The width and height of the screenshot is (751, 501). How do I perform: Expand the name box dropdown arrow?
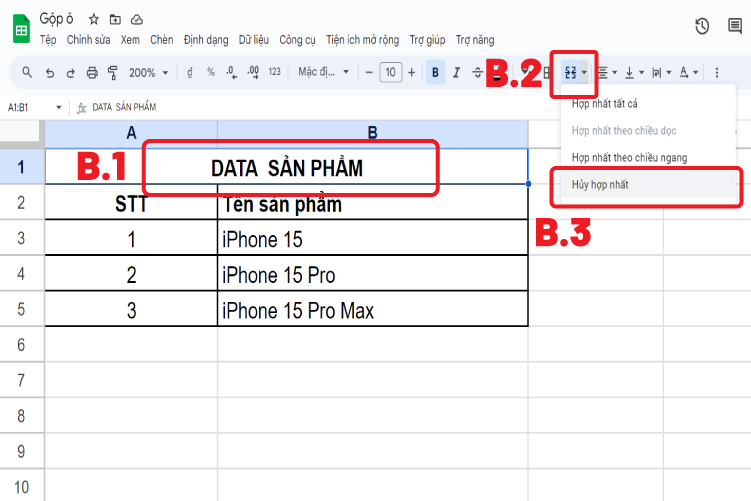coord(58,107)
